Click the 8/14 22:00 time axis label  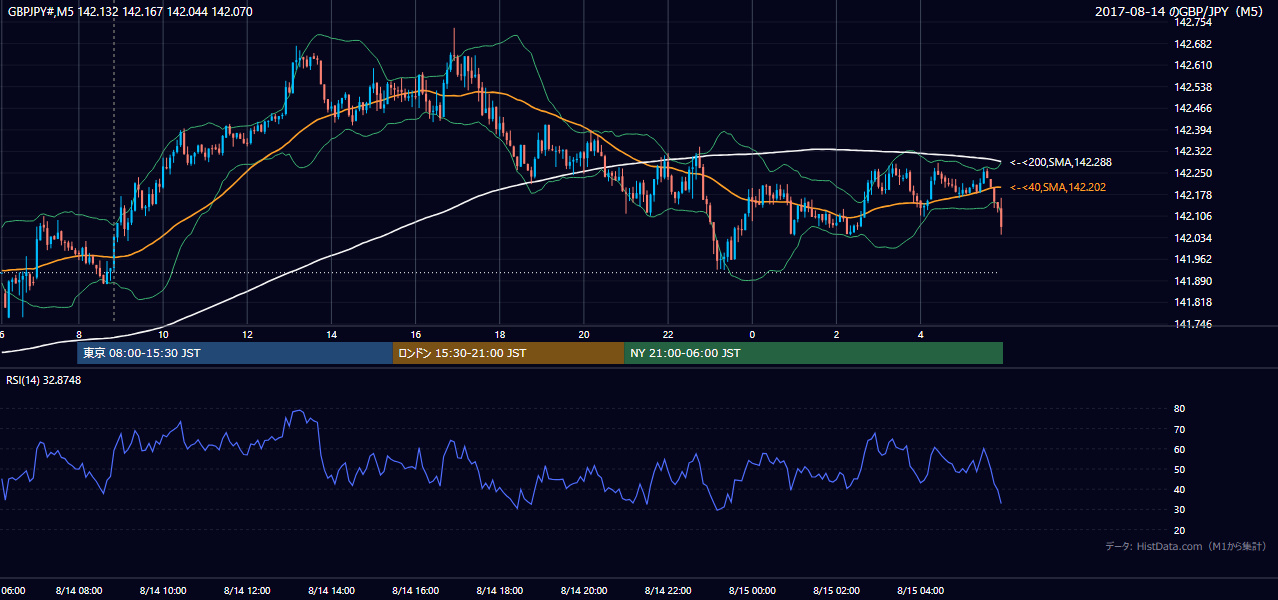click(667, 590)
